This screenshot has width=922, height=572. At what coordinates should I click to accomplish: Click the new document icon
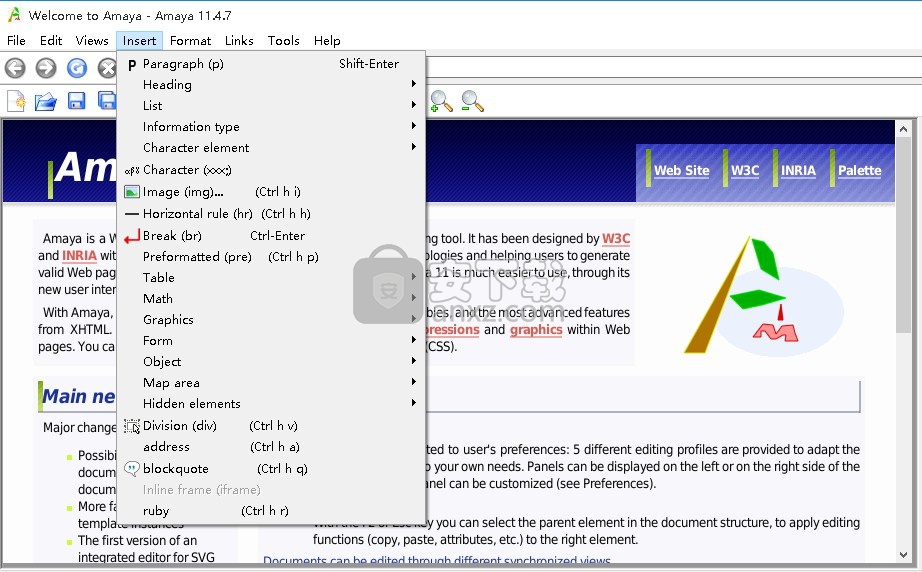coord(16,101)
